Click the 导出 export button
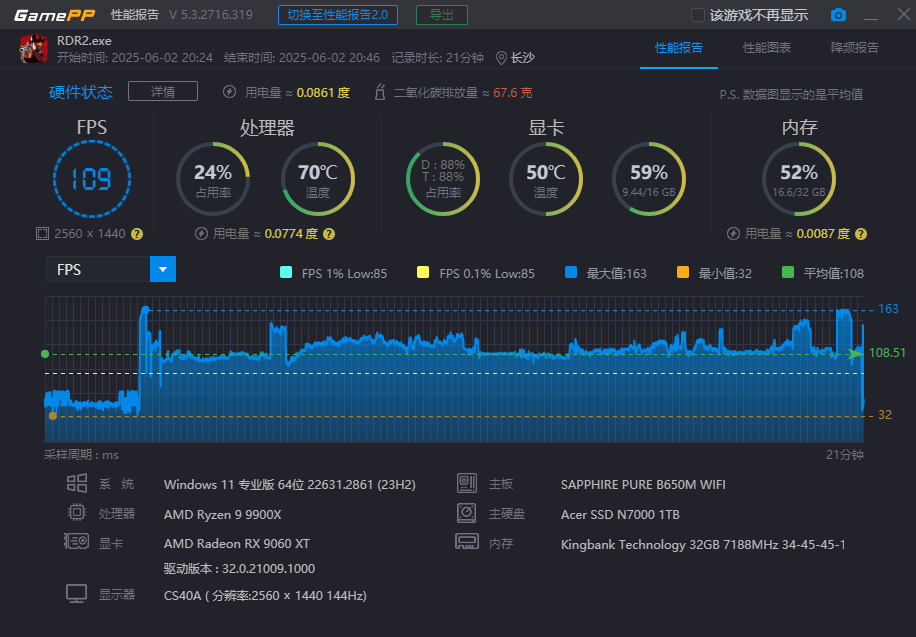The width and height of the screenshot is (916, 637). (x=442, y=15)
